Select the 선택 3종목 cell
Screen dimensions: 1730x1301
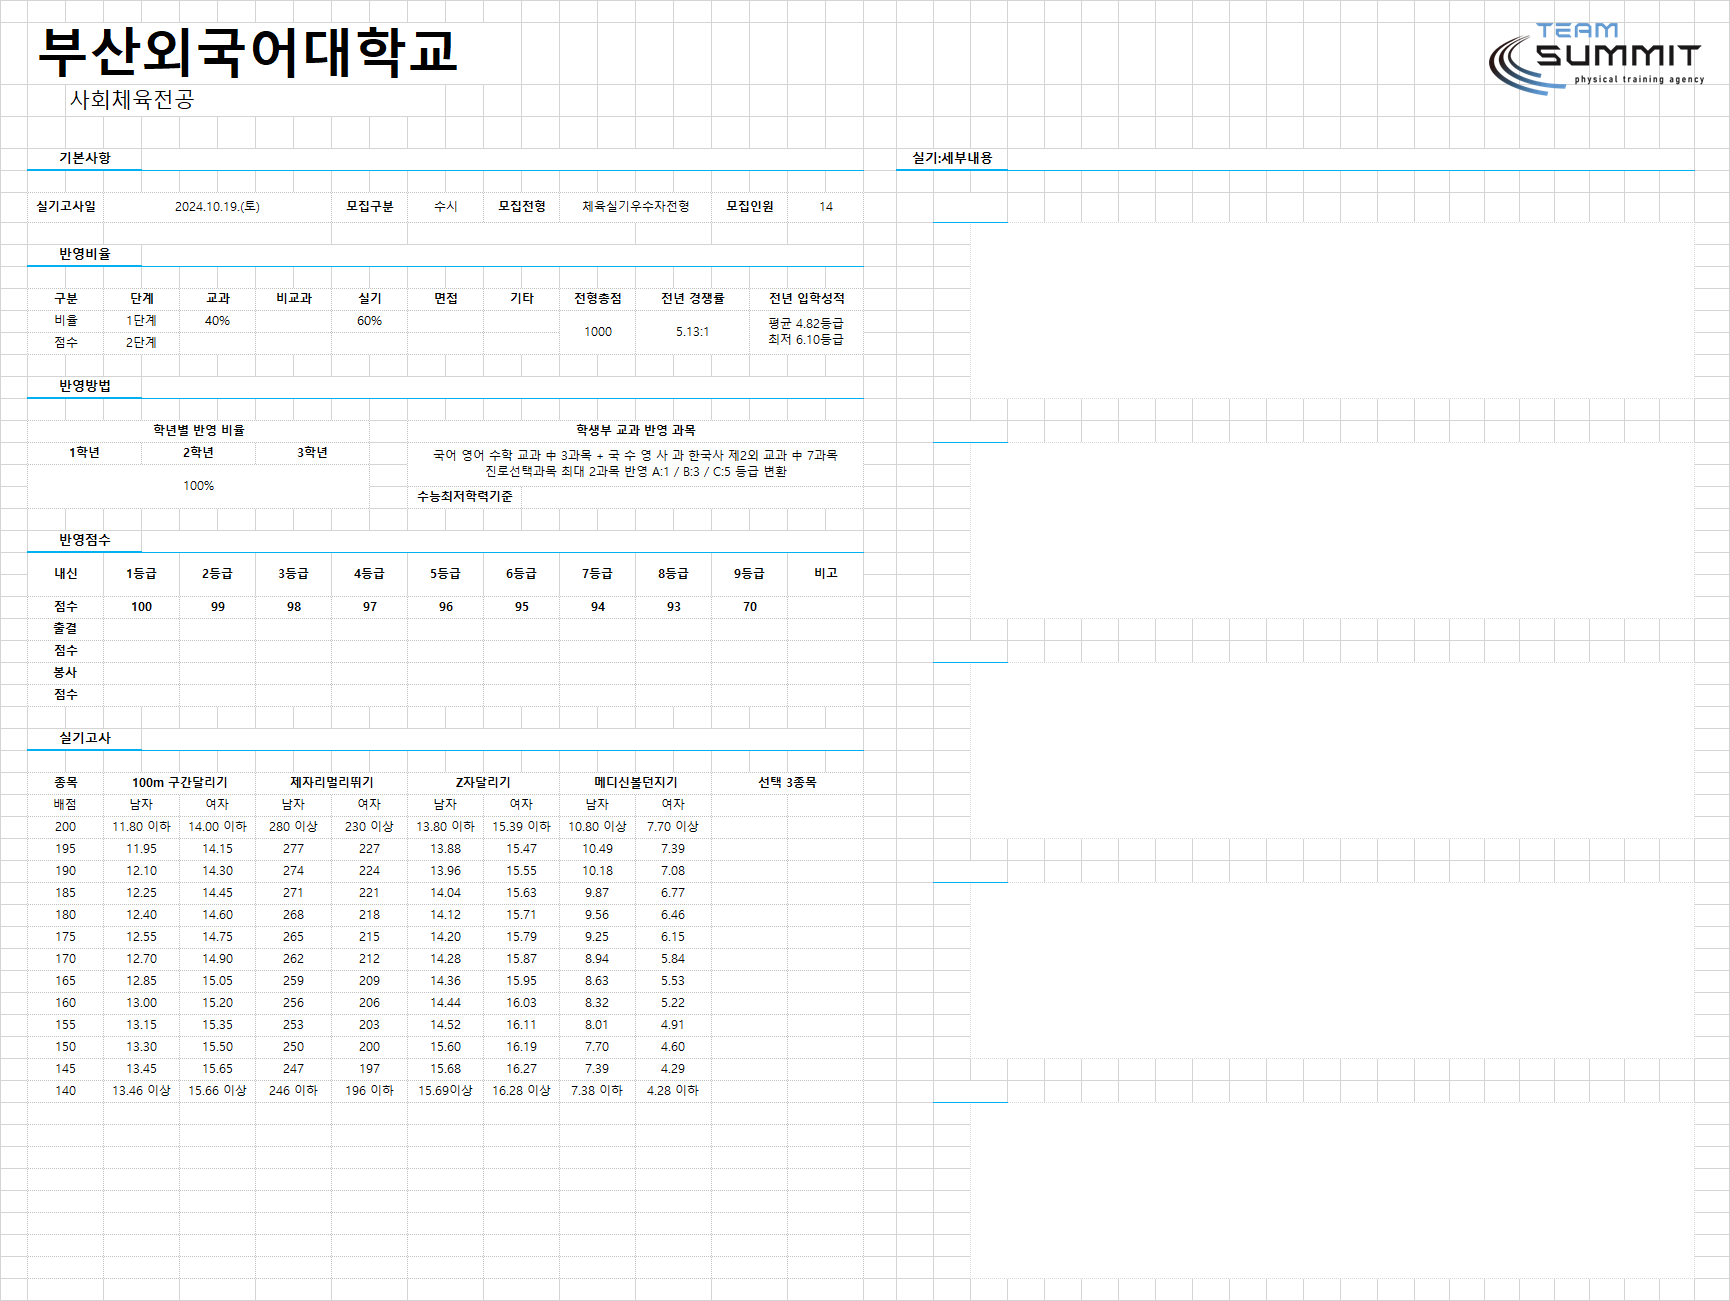(787, 782)
